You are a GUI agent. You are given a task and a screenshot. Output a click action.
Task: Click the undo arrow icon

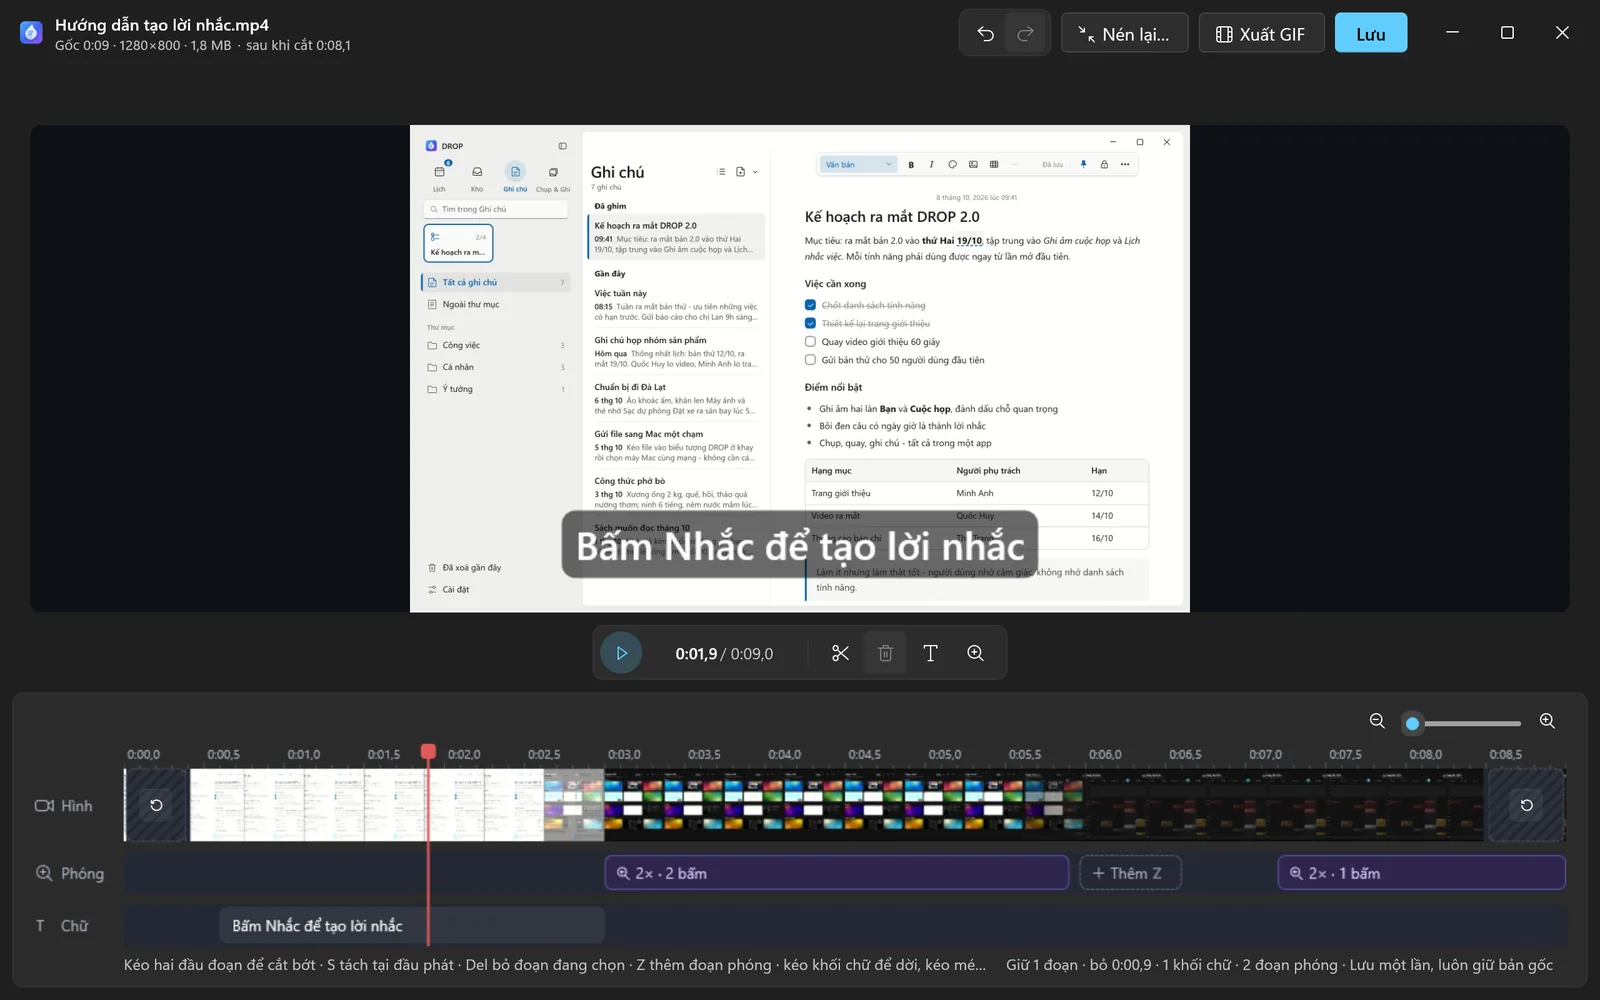tap(985, 34)
